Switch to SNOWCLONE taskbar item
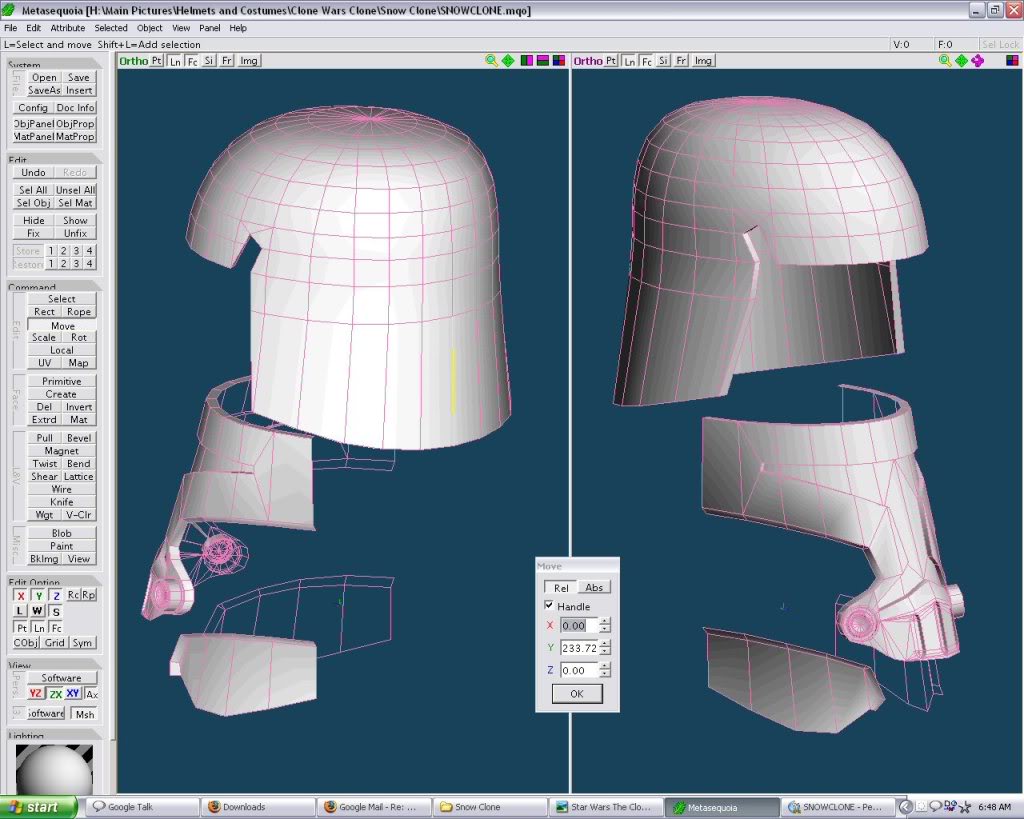Viewport: 1024px width, 819px height. tap(839, 807)
